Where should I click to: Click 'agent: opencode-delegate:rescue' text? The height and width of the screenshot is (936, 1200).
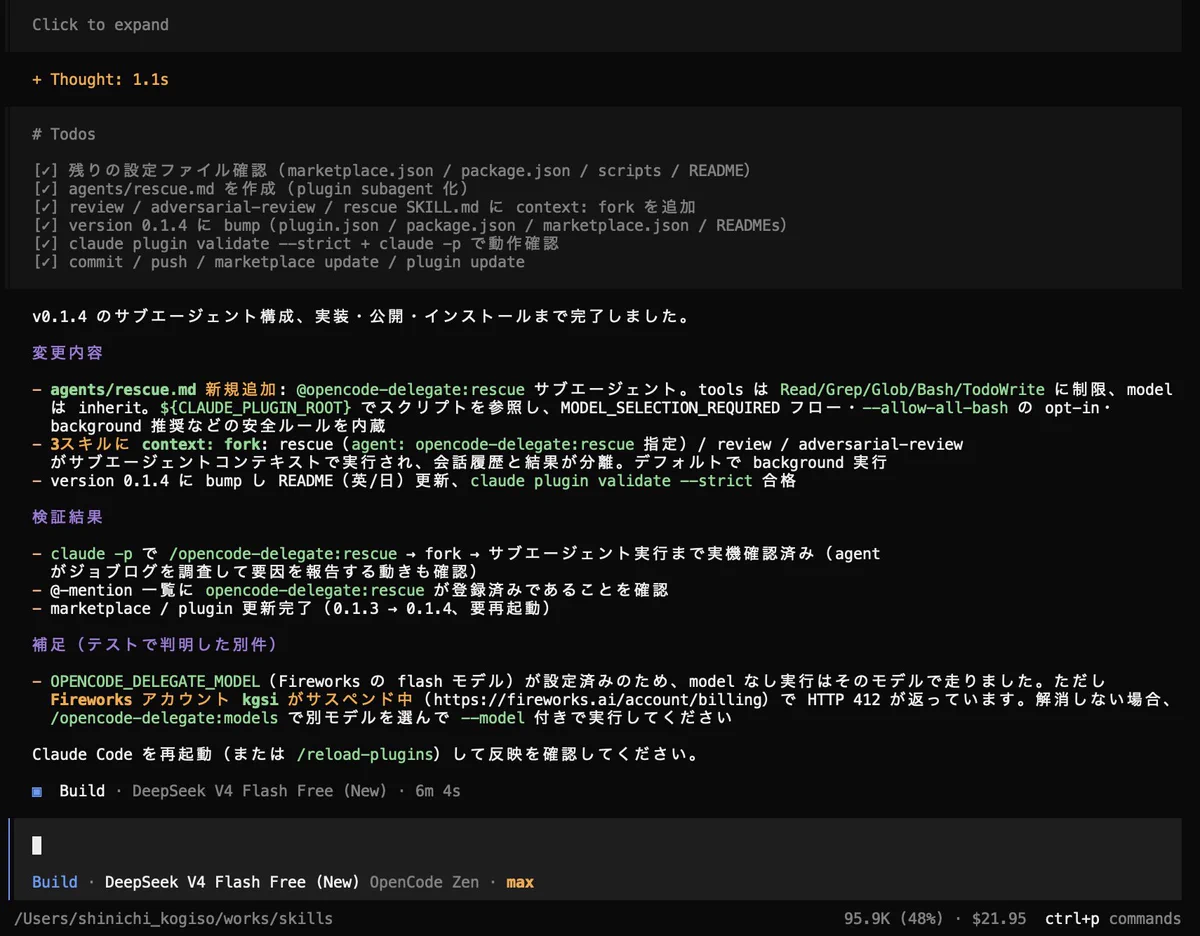(x=492, y=444)
